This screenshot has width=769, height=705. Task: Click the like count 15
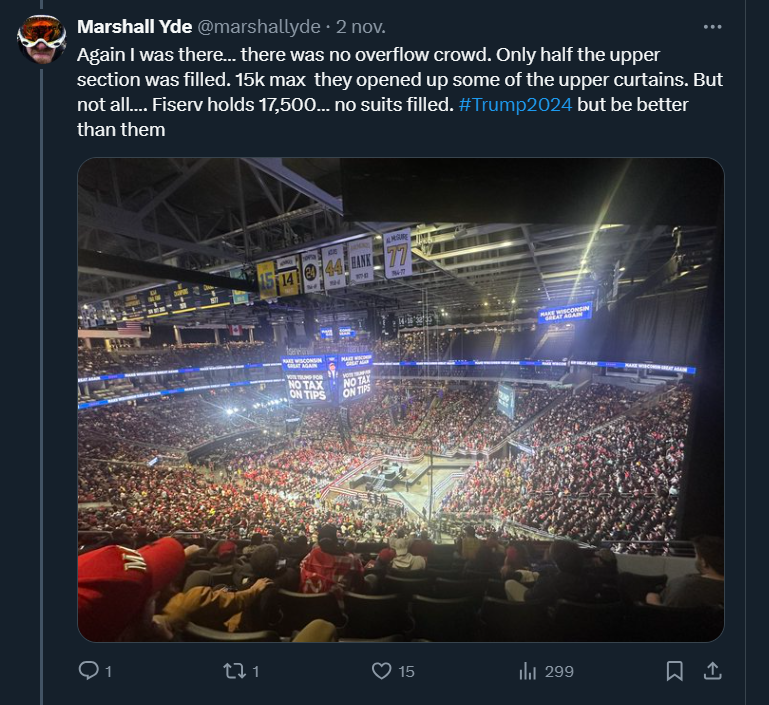point(406,672)
